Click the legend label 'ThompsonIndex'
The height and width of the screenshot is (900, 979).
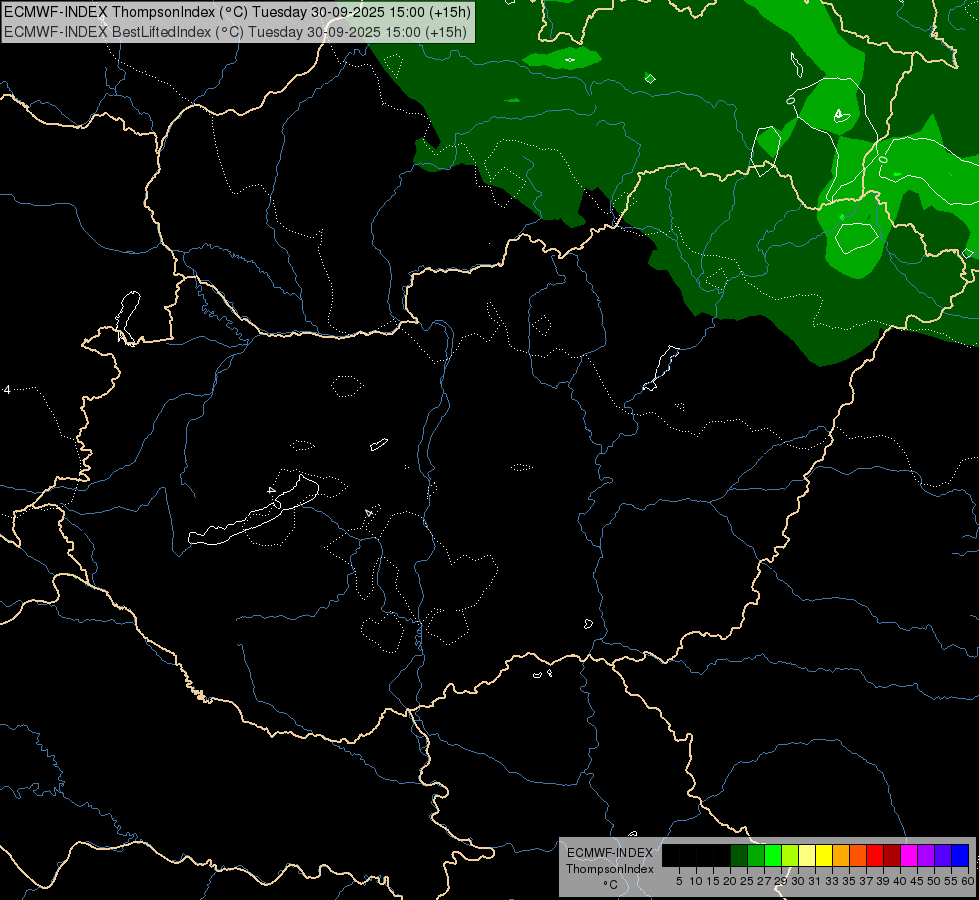tap(610, 869)
